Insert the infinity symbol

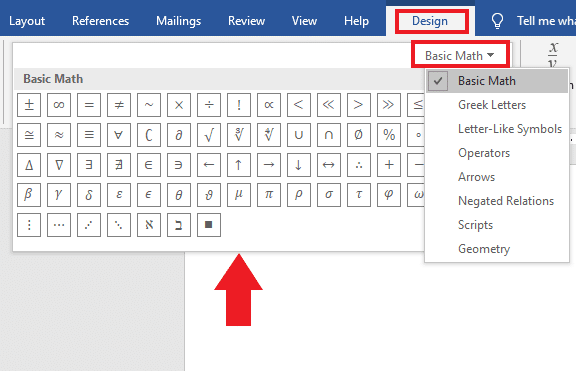(59, 105)
